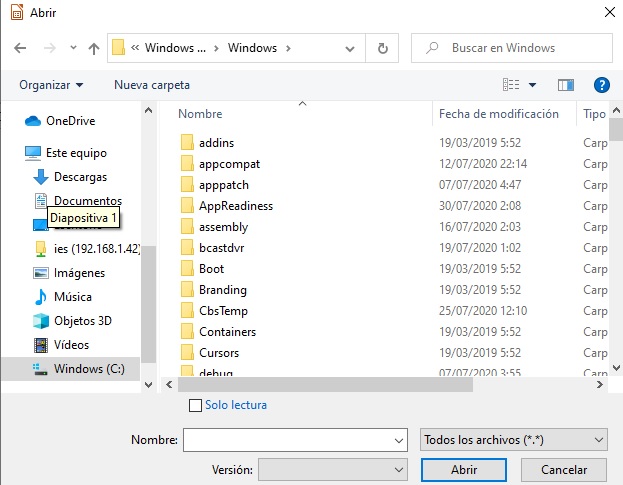Close the Abrir dialog
Screen dimensions: 623x485
[609, 12]
